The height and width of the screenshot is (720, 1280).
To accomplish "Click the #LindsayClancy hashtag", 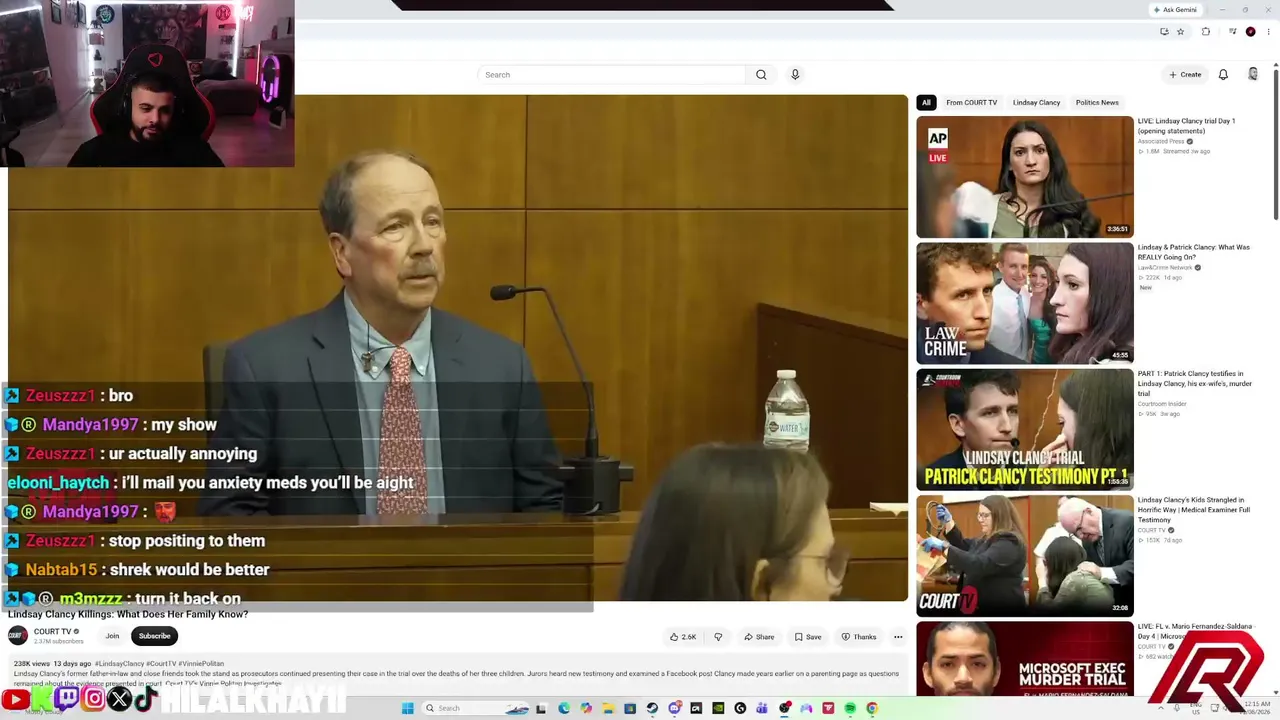I will tap(119, 664).
